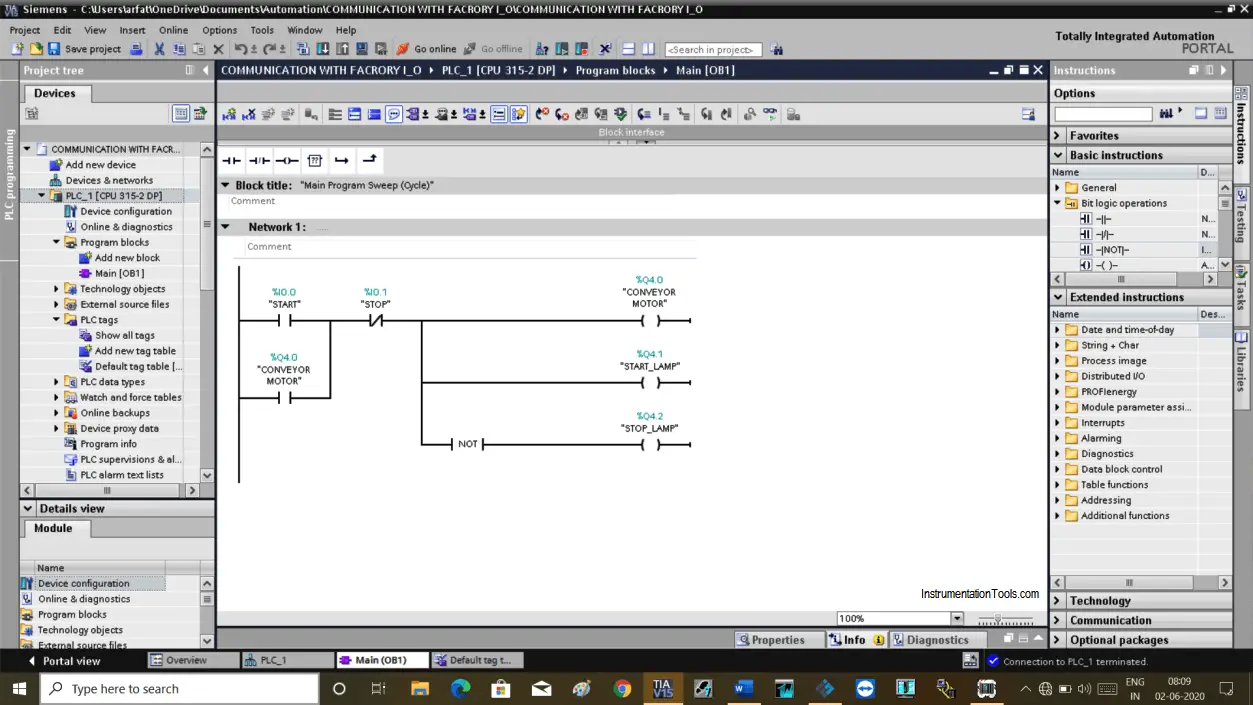Open Microsoft Word from the taskbar

pyautogui.click(x=743, y=689)
